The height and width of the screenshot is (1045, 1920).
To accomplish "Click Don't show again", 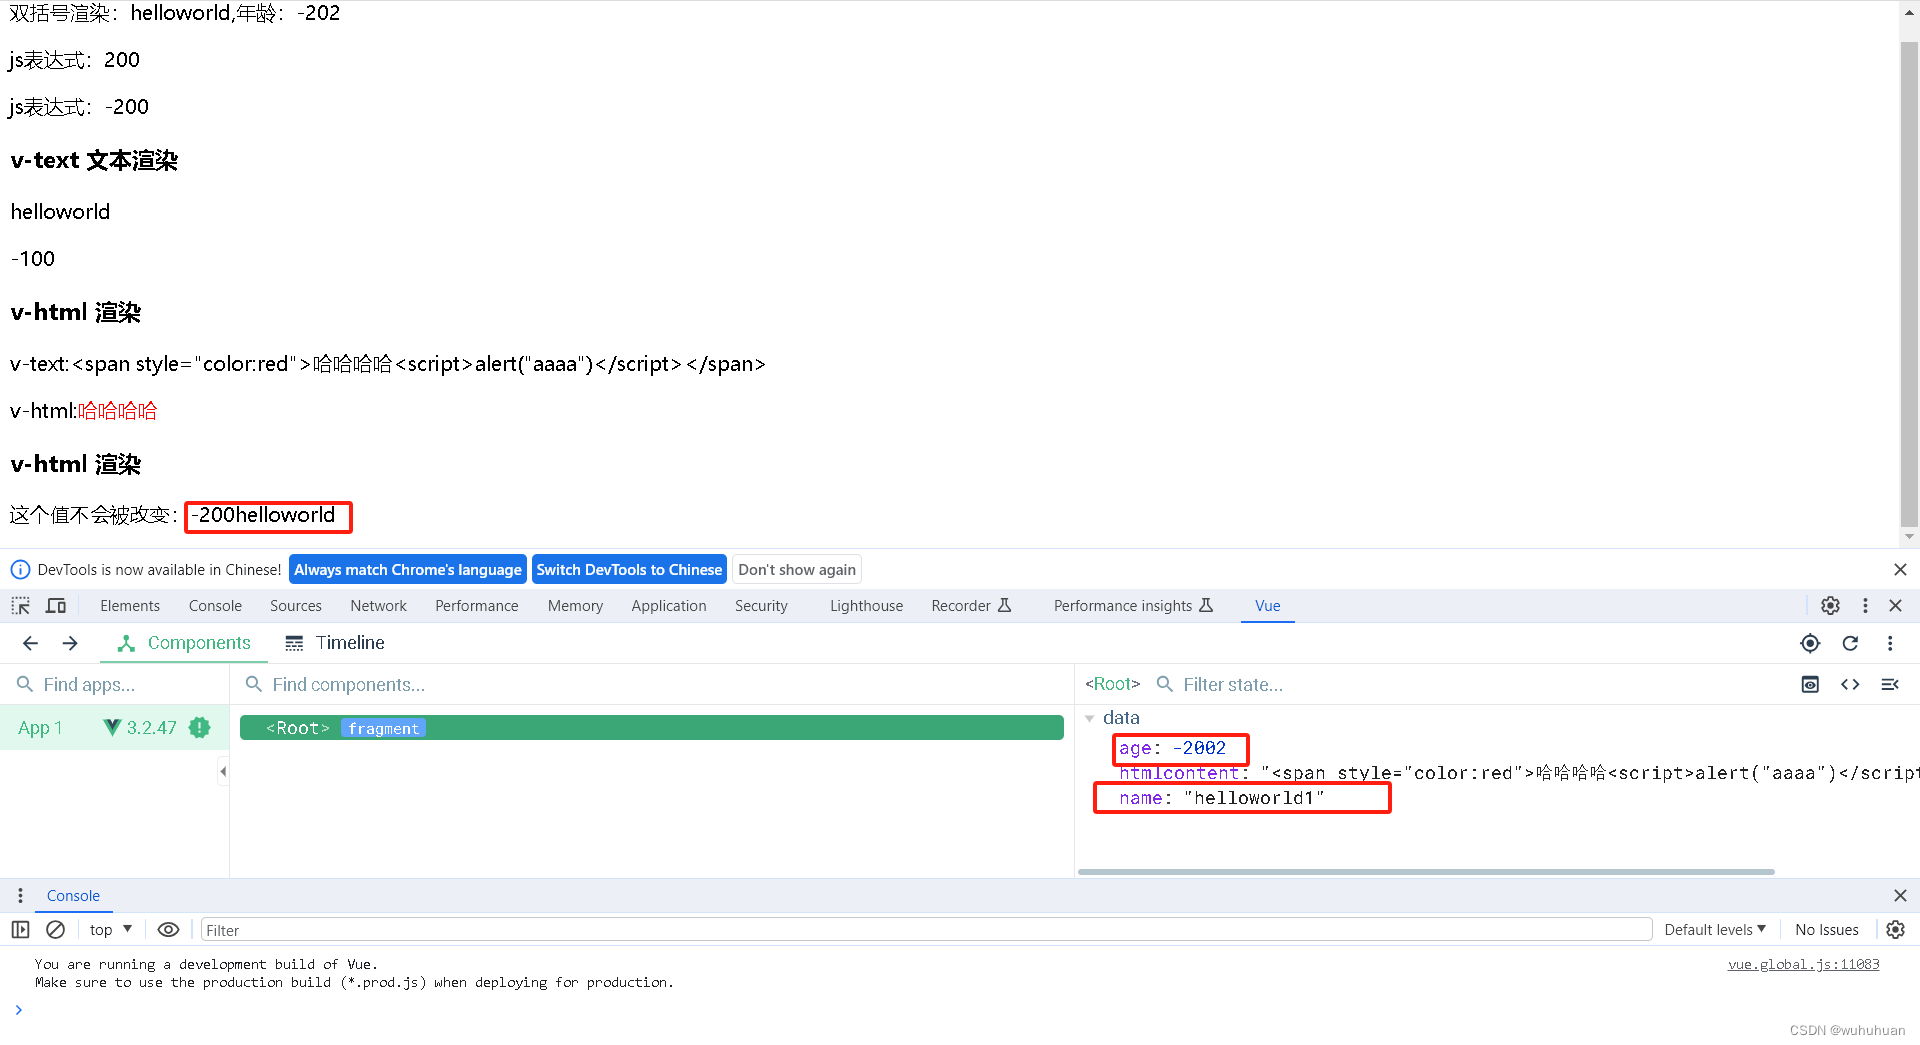I will [797, 569].
